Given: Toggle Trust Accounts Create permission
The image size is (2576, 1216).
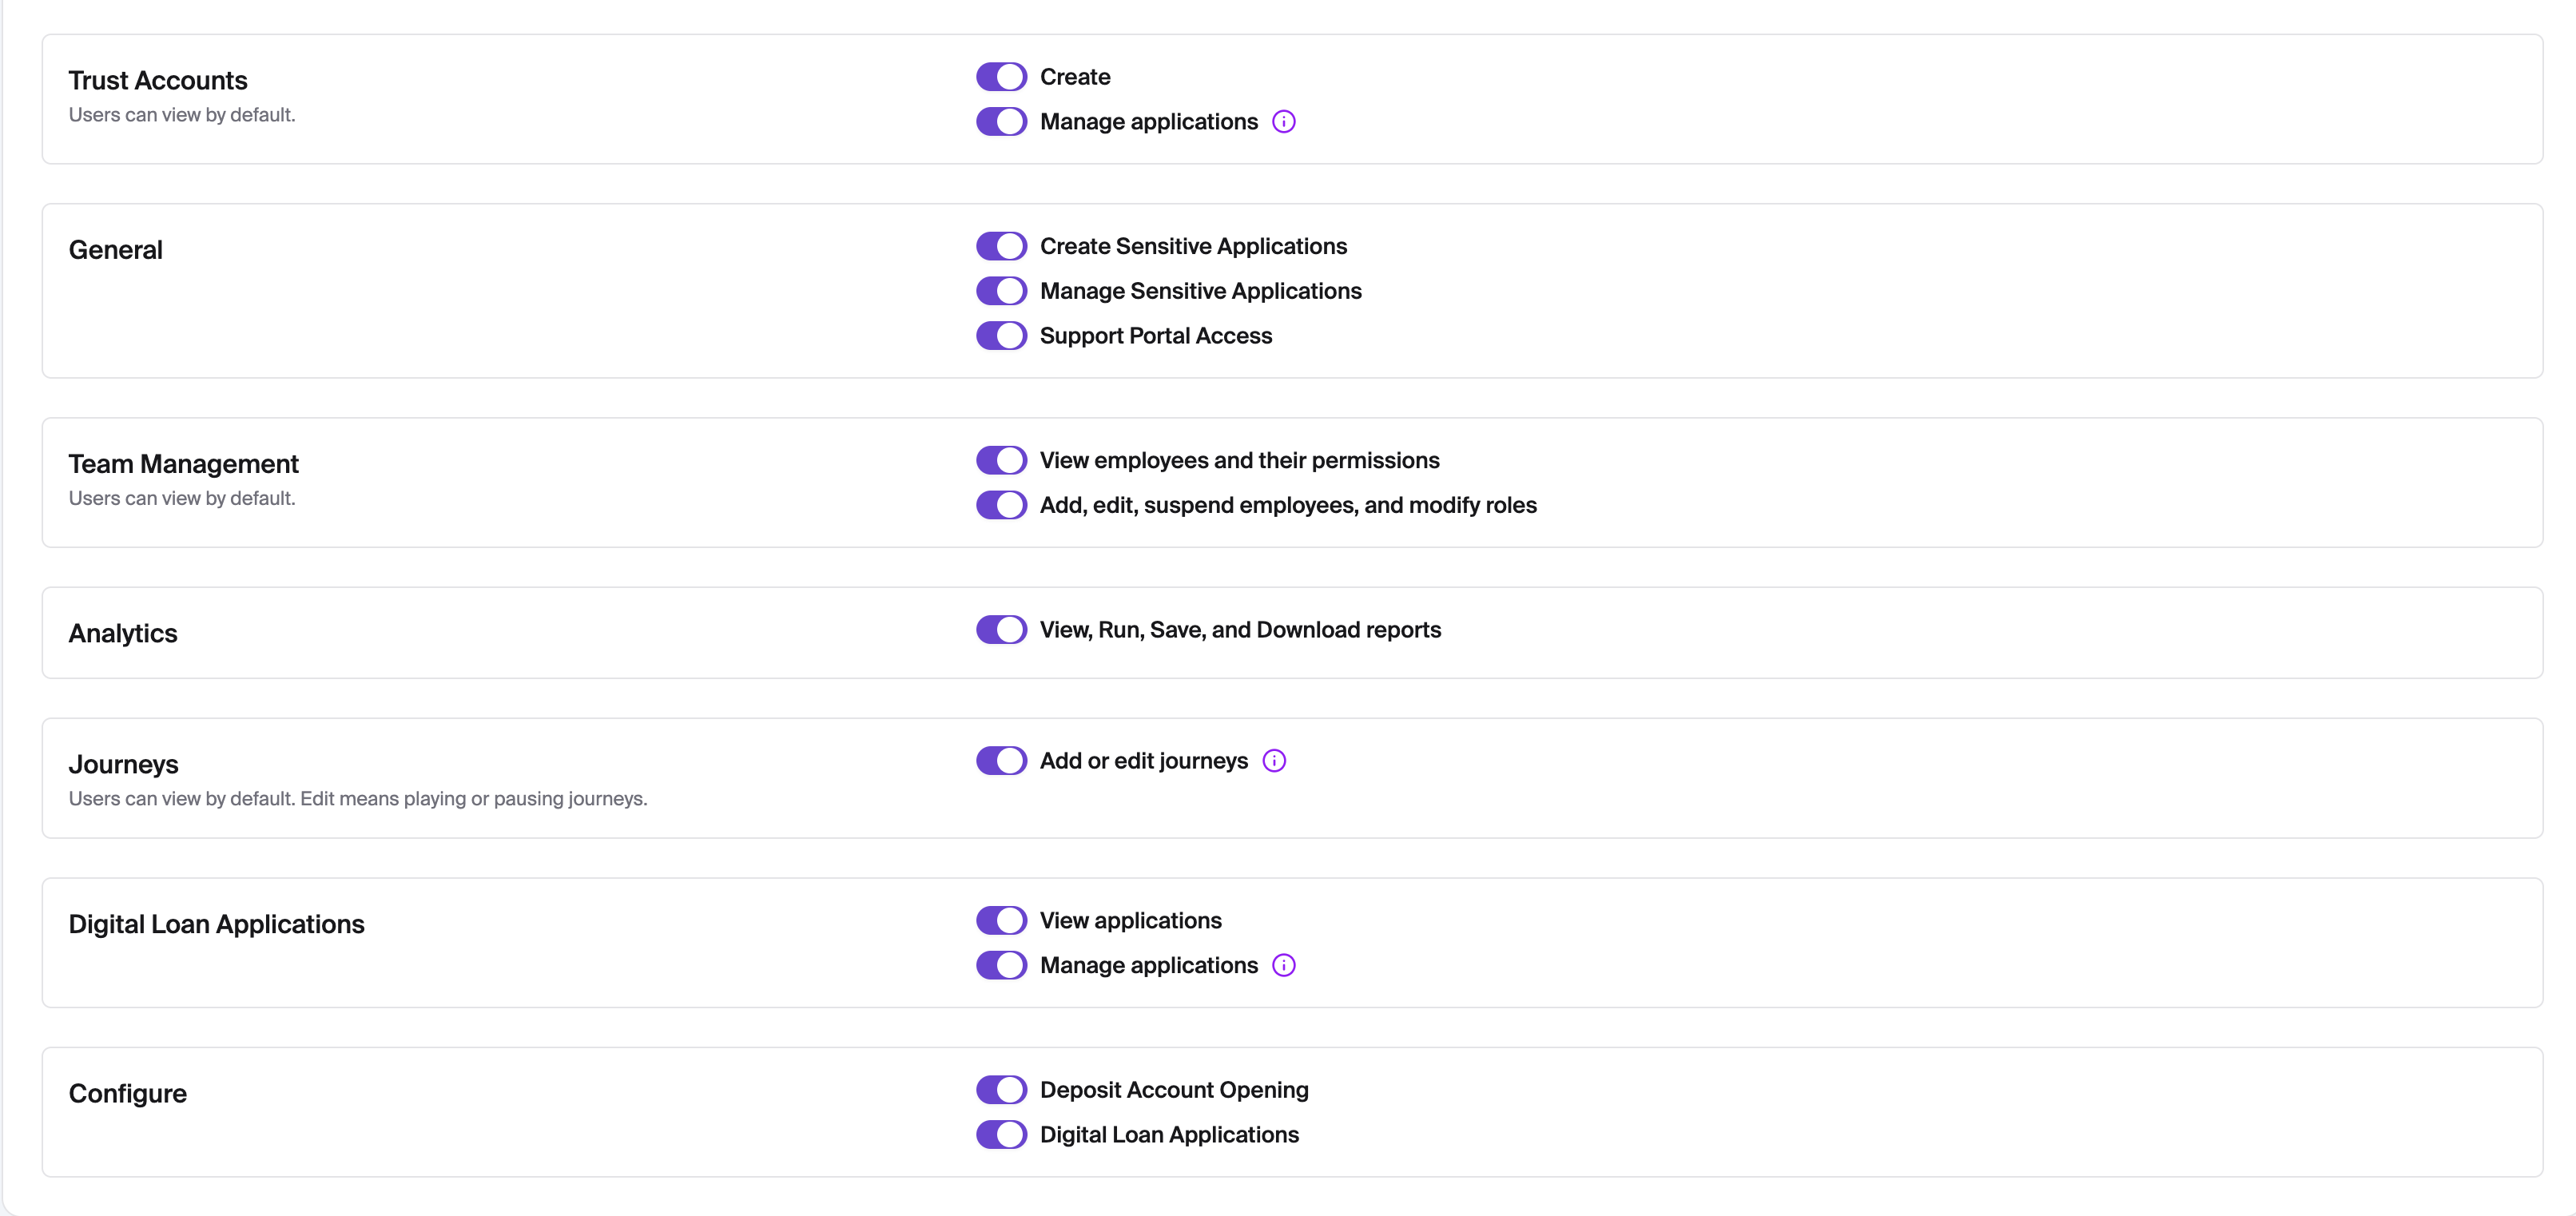Looking at the screenshot, I should click(x=1001, y=77).
